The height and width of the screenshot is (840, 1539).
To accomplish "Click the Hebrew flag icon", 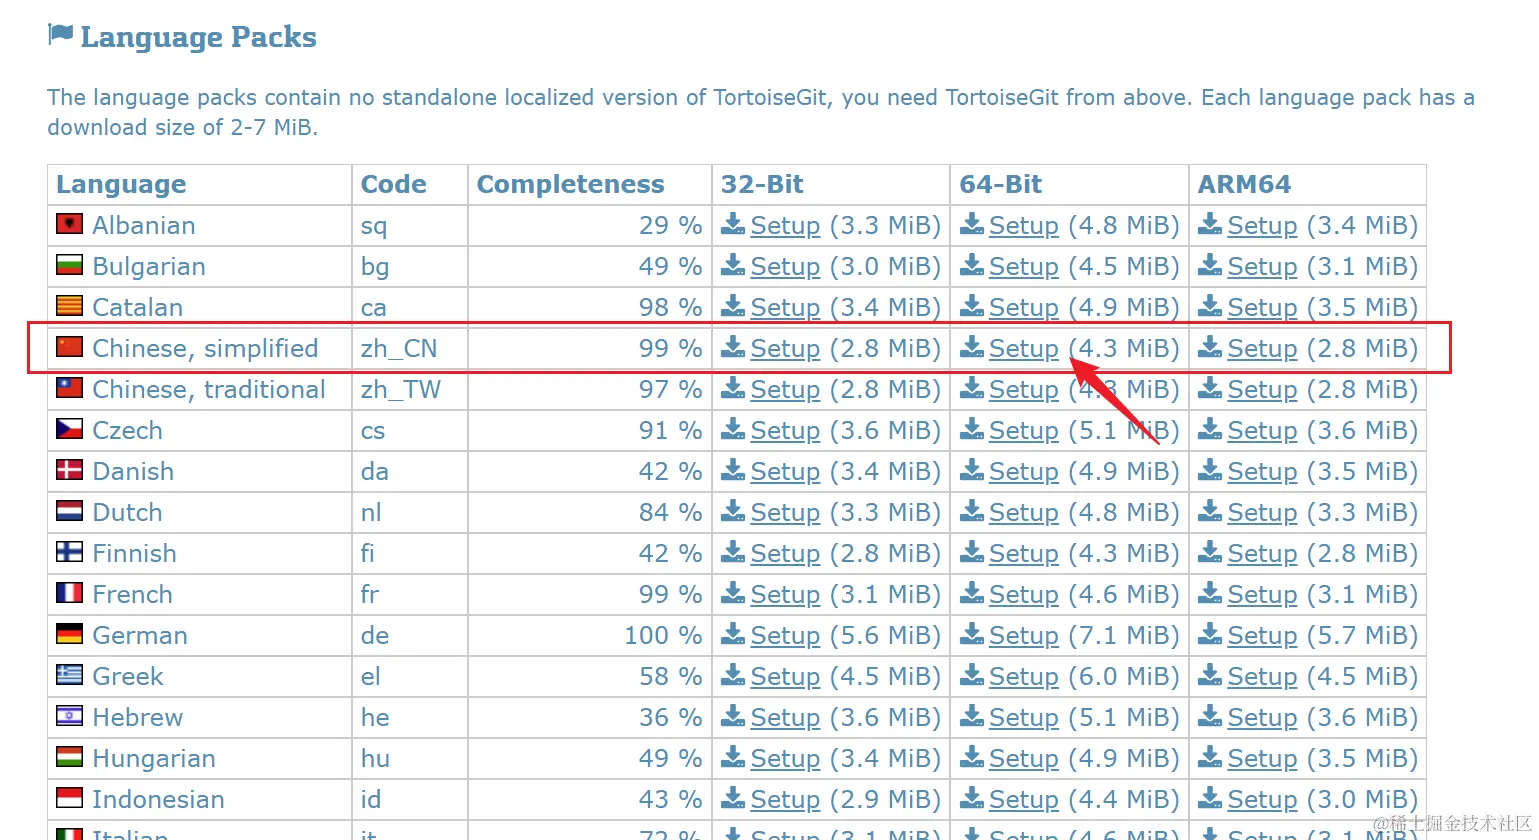I will coord(69,715).
